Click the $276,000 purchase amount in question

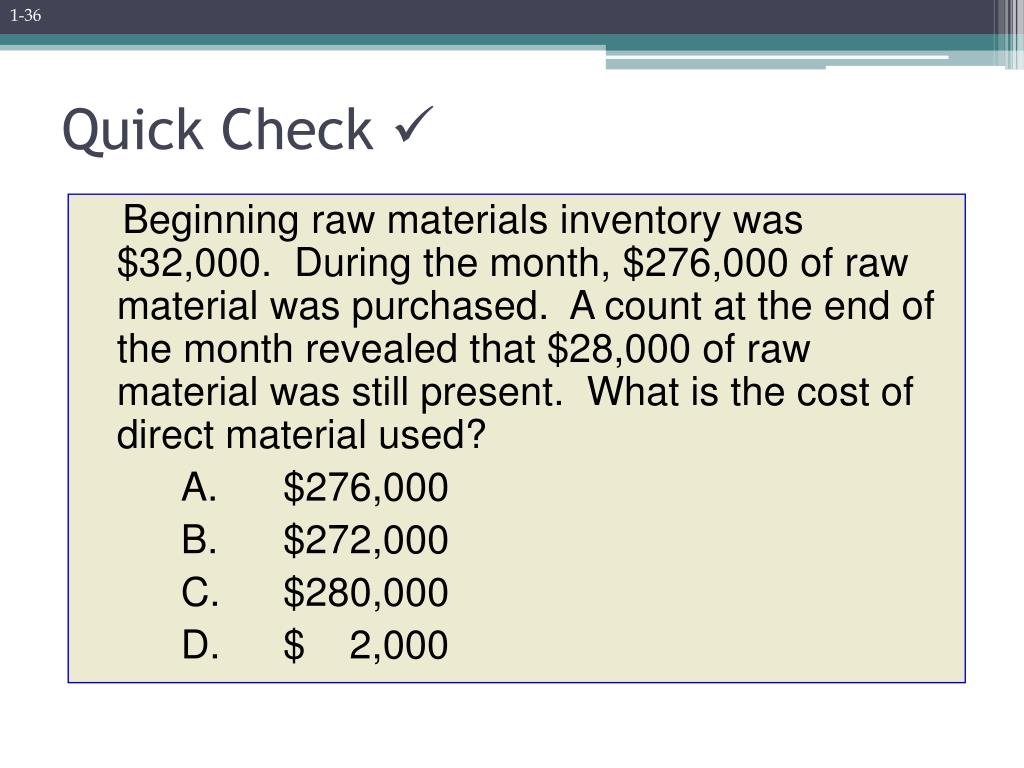[x=705, y=264]
